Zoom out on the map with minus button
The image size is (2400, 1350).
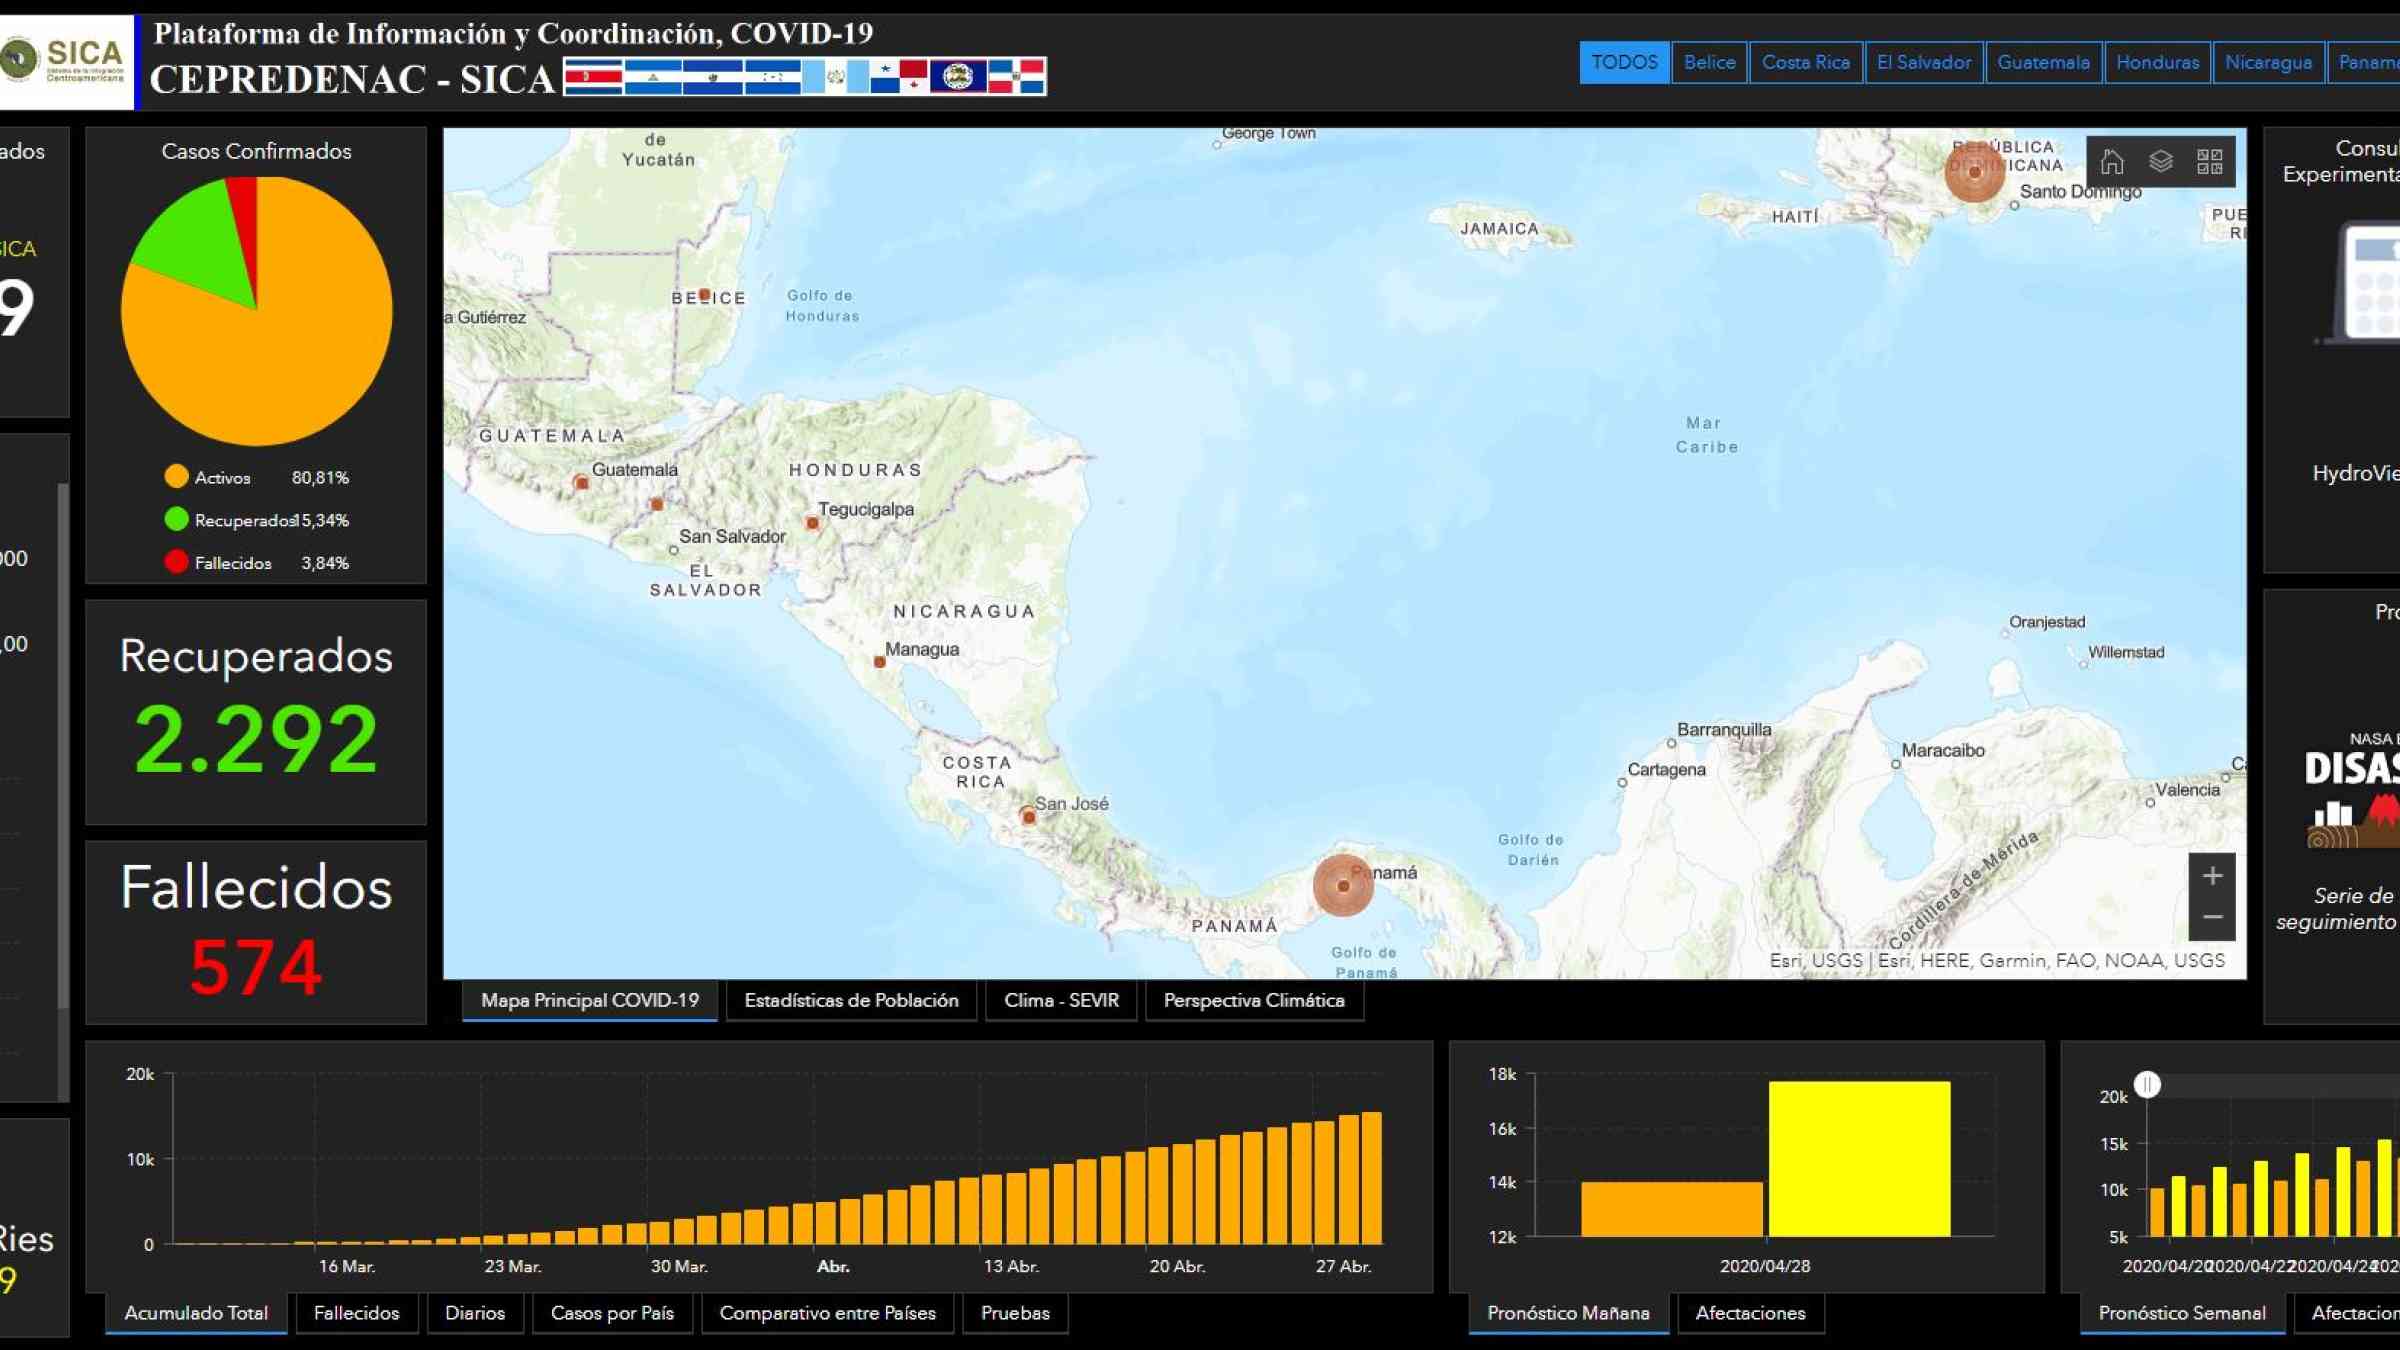coord(2212,918)
